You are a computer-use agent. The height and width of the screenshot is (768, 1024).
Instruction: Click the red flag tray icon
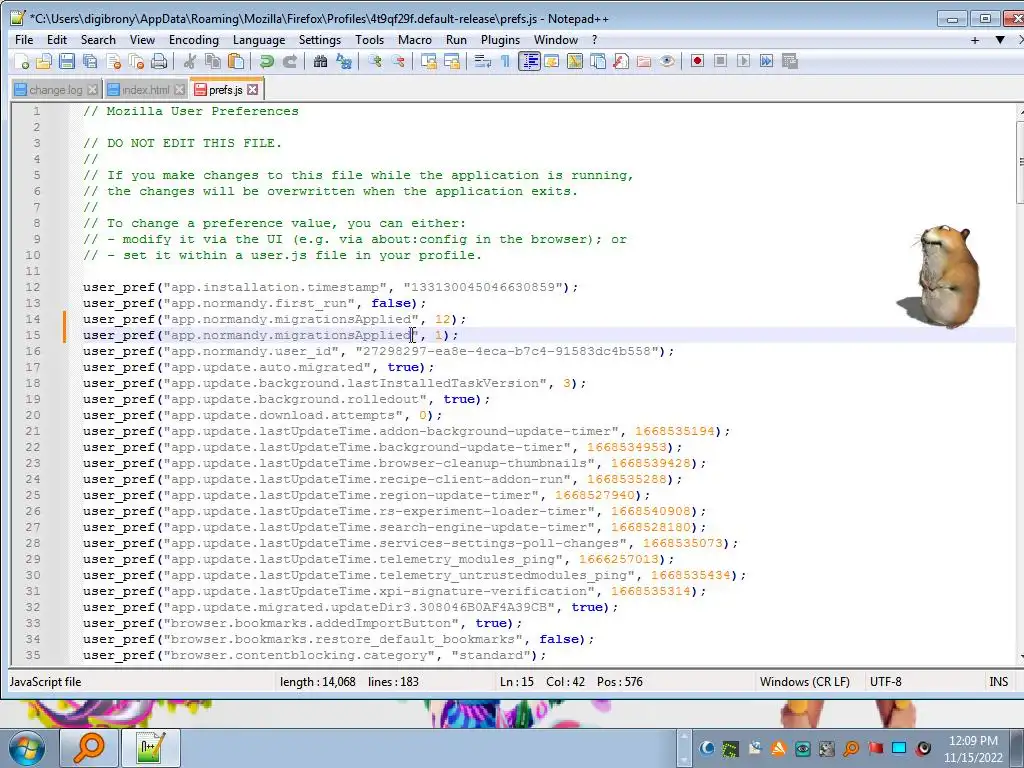point(875,748)
